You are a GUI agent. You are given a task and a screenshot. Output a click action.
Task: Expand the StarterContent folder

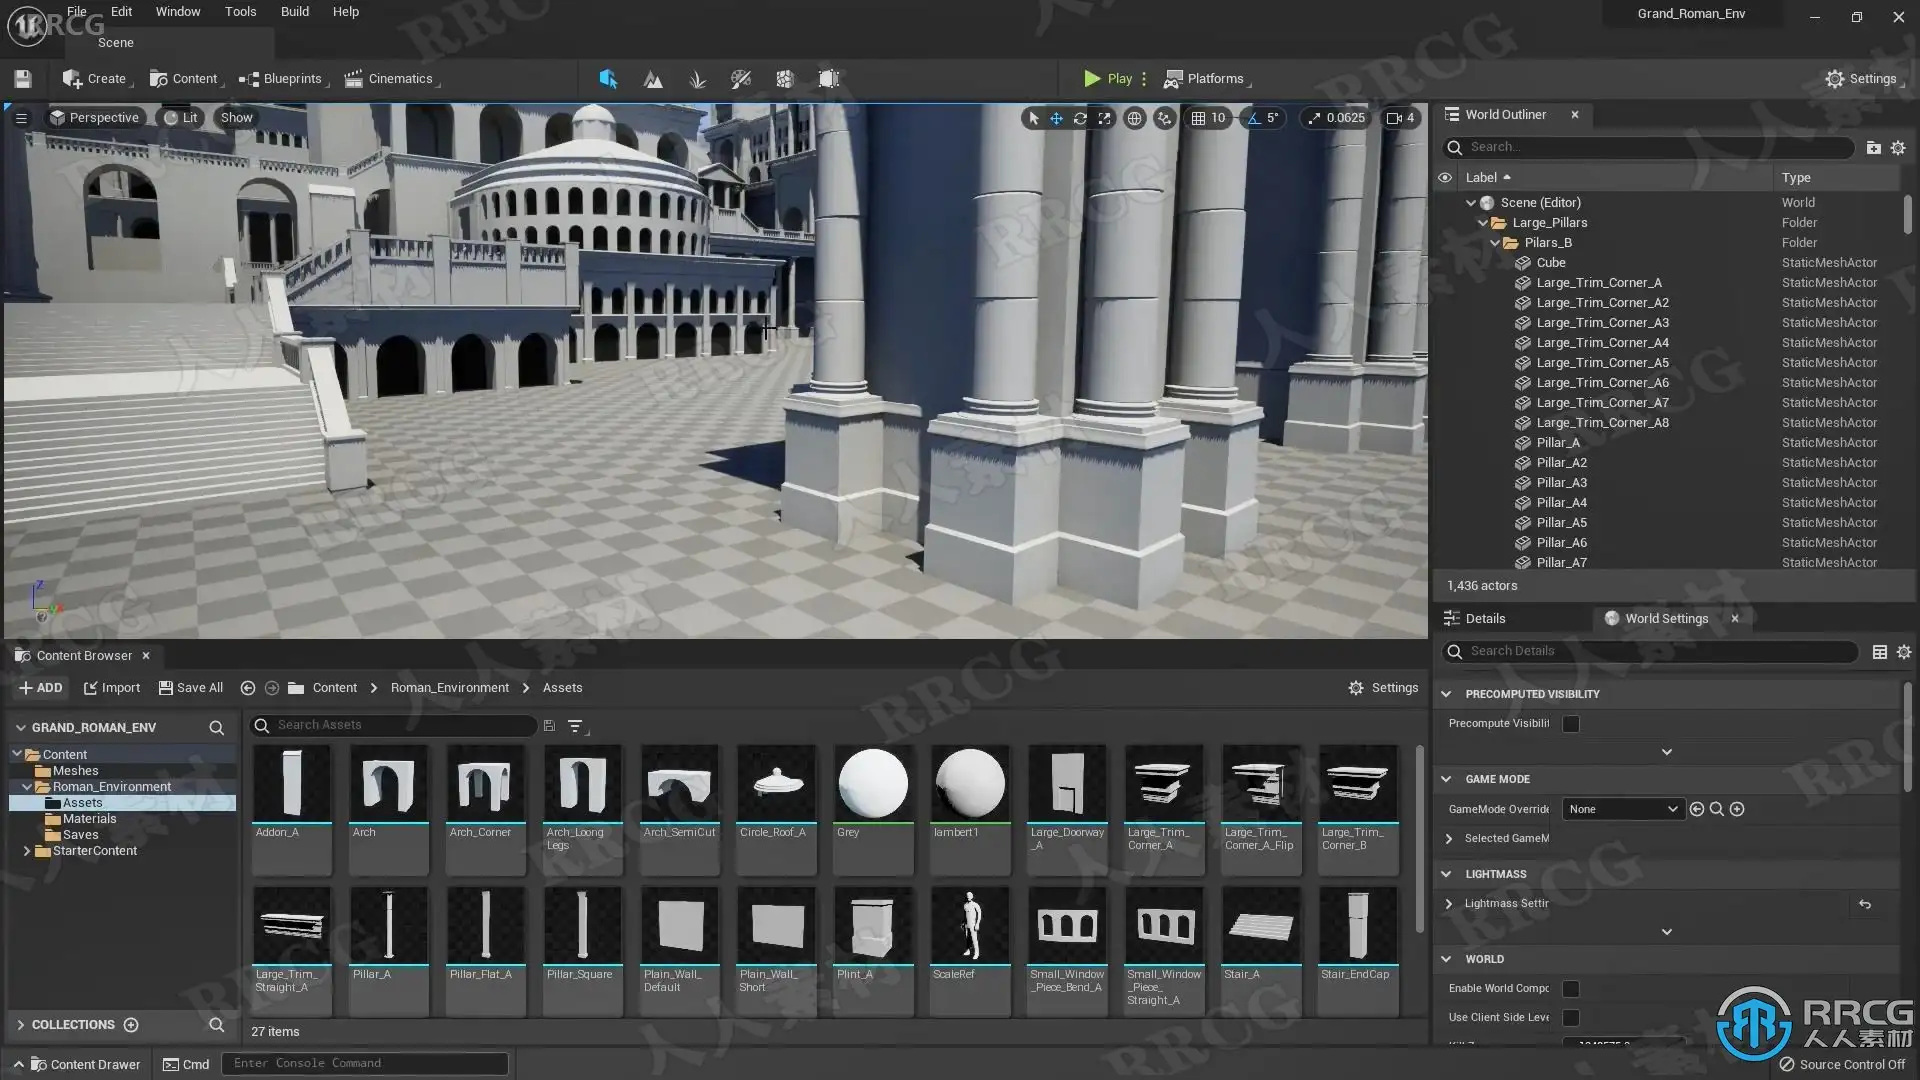(26, 851)
